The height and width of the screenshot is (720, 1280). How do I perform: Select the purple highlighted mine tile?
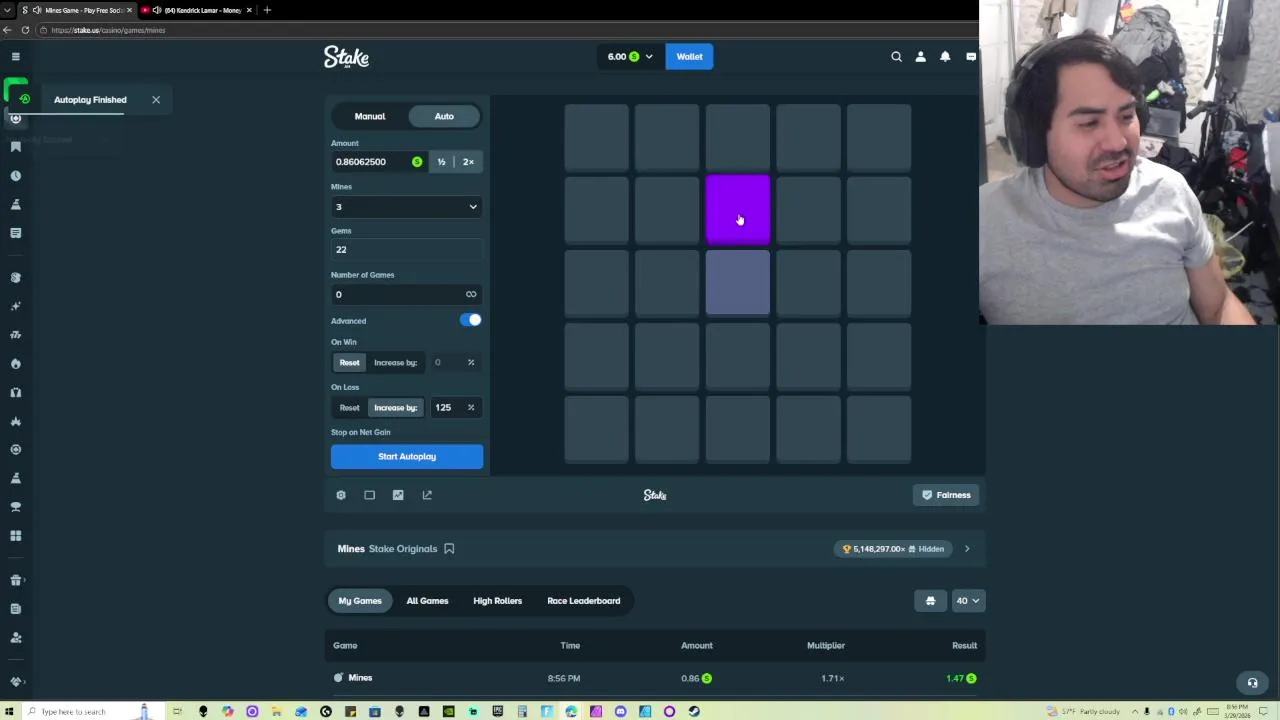[738, 210]
